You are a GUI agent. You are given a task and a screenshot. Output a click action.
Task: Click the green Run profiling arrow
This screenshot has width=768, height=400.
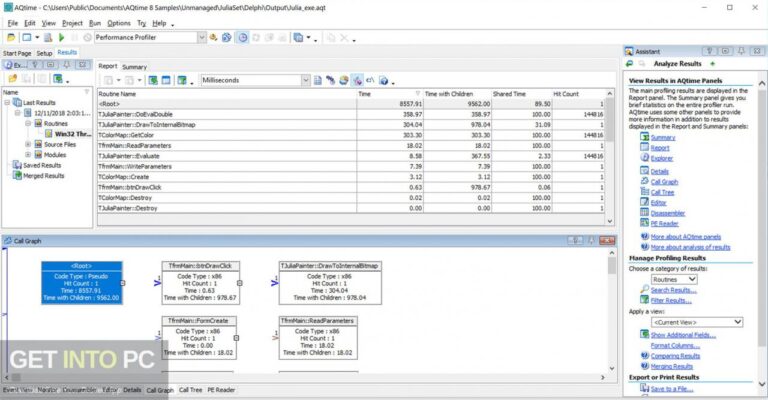click(x=61, y=37)
